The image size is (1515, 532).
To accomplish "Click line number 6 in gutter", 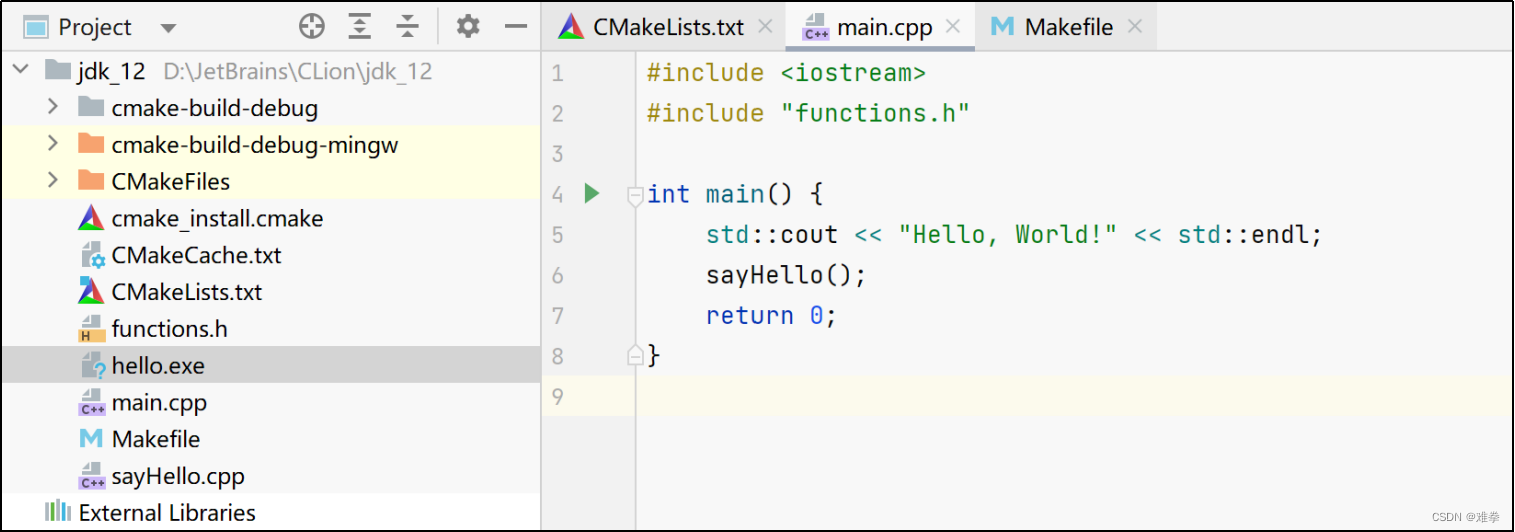I will pyautogui.click(x=557, y=275).
